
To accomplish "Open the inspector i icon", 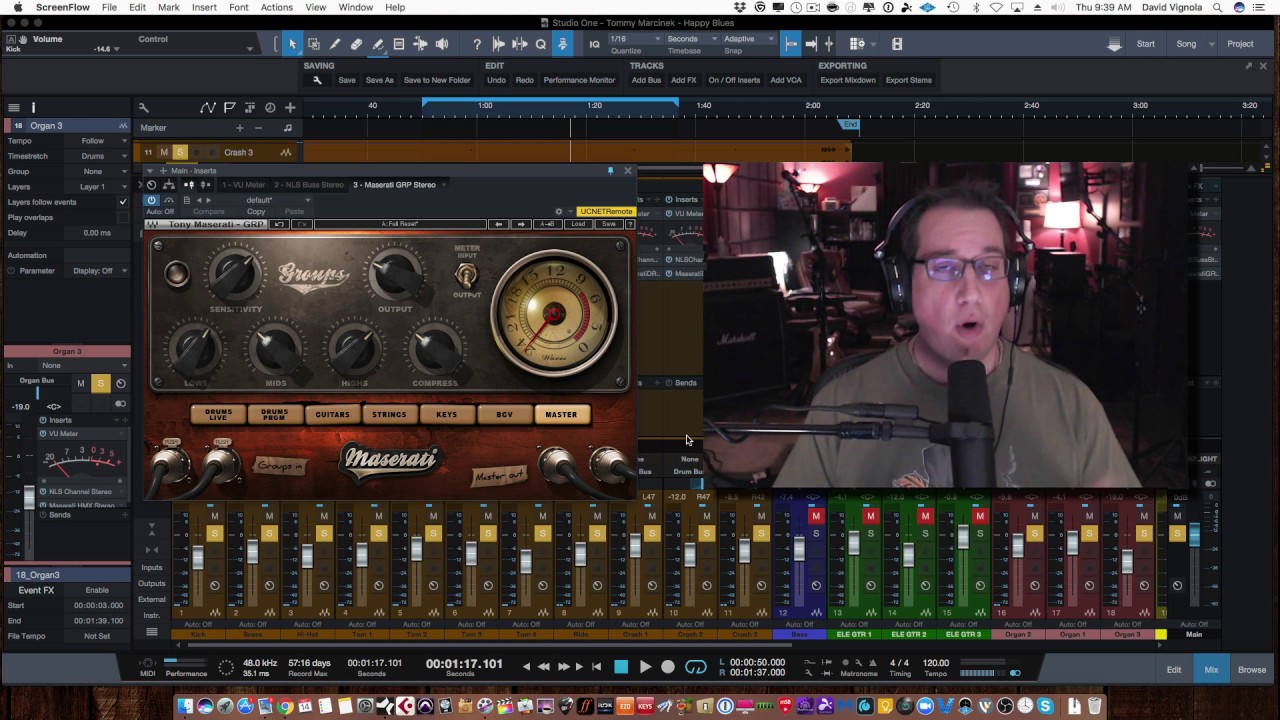I will [33, 107].
